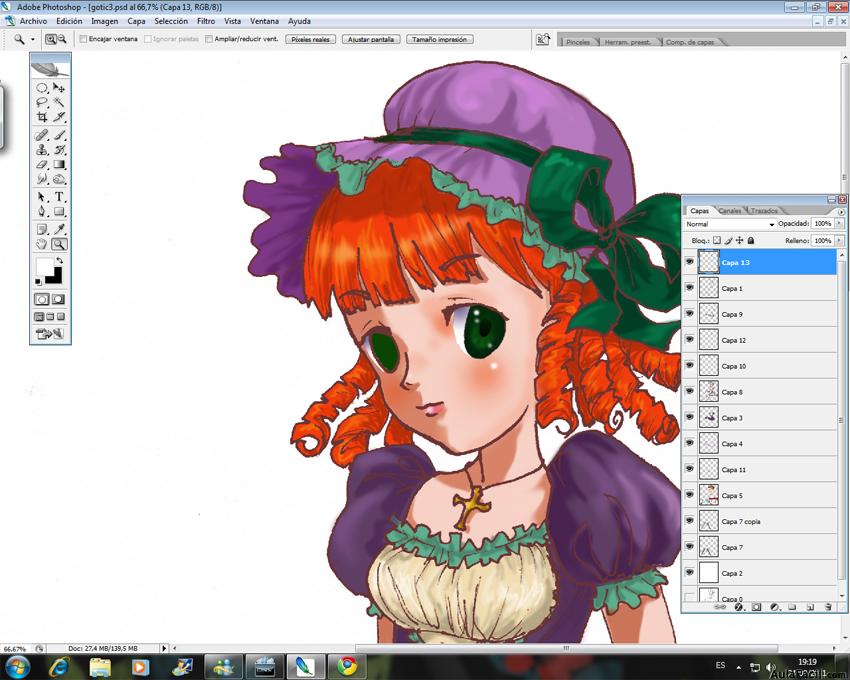This screenshot has height=680, width=850.
Task: Select the Eyedropper tool
Action: 59,229
